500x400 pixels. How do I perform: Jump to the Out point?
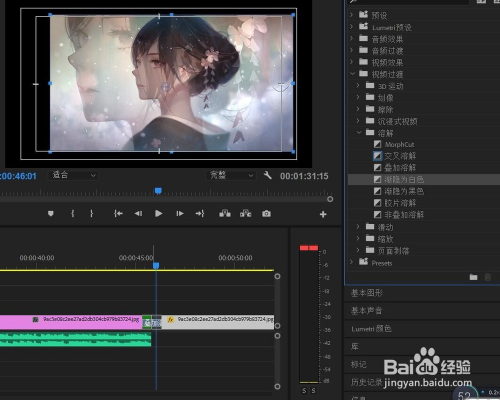click(x=200, y=214)
